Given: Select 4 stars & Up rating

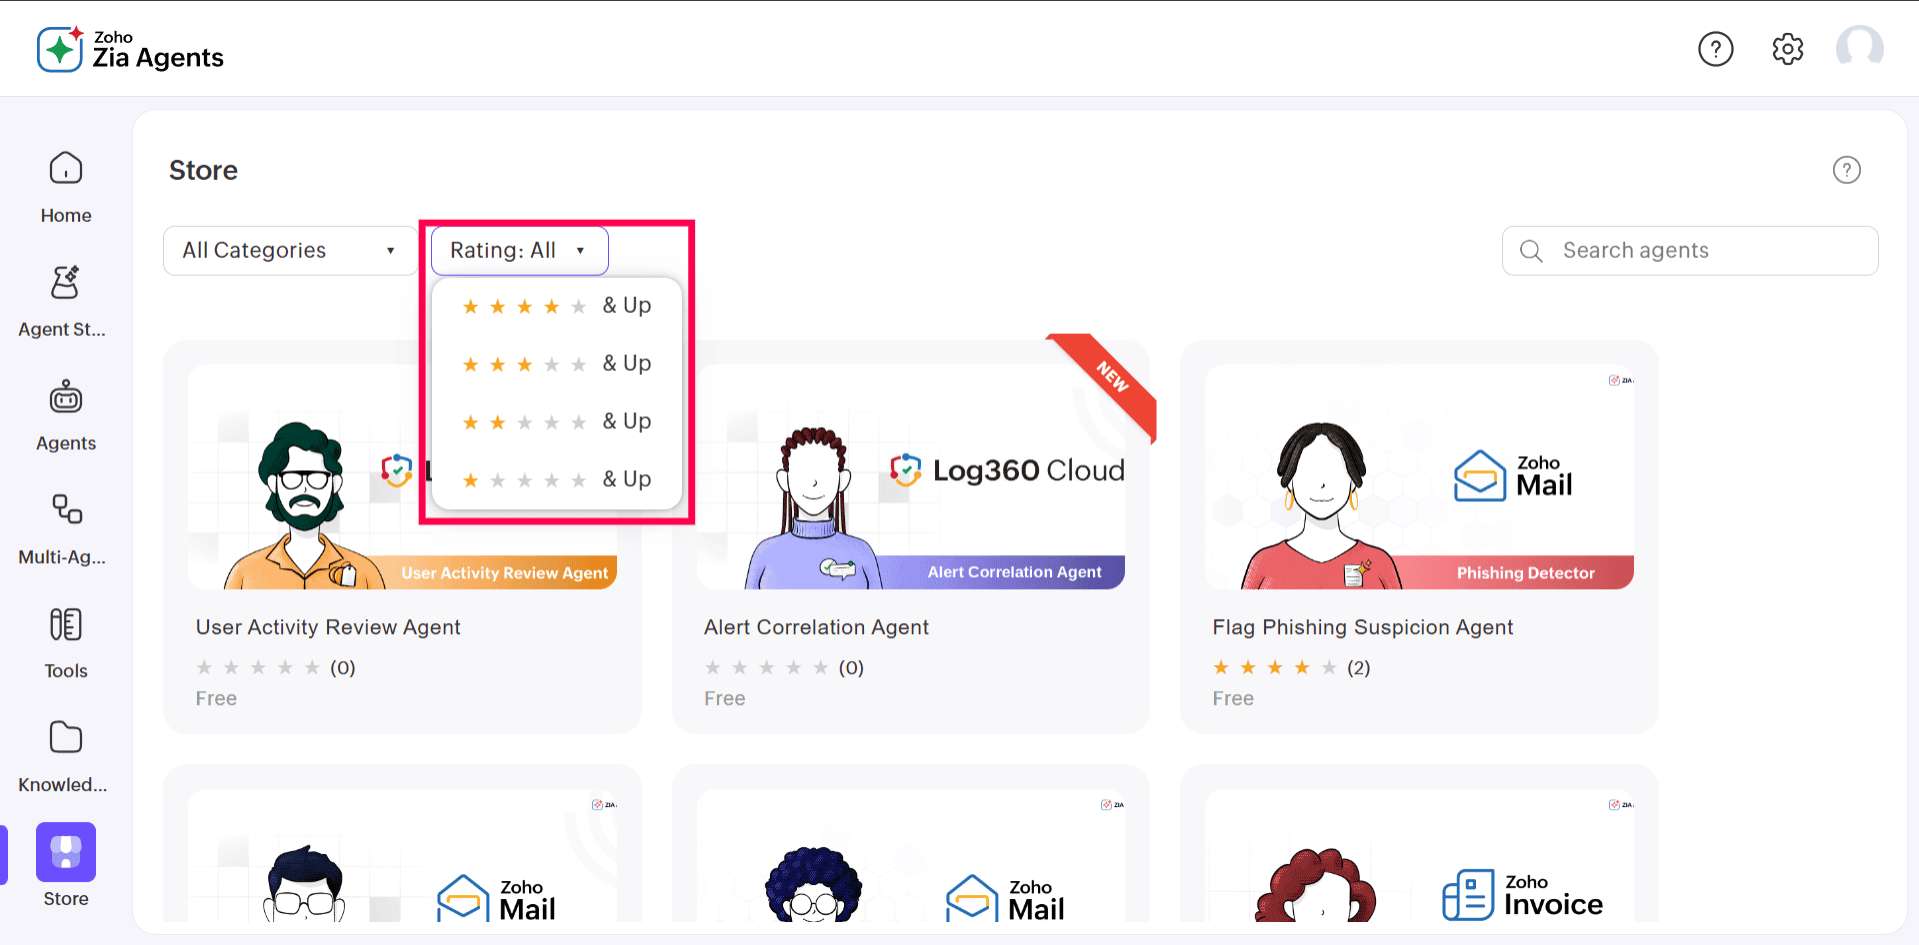Looking at the screenshot, I should (x=557, y=306).
